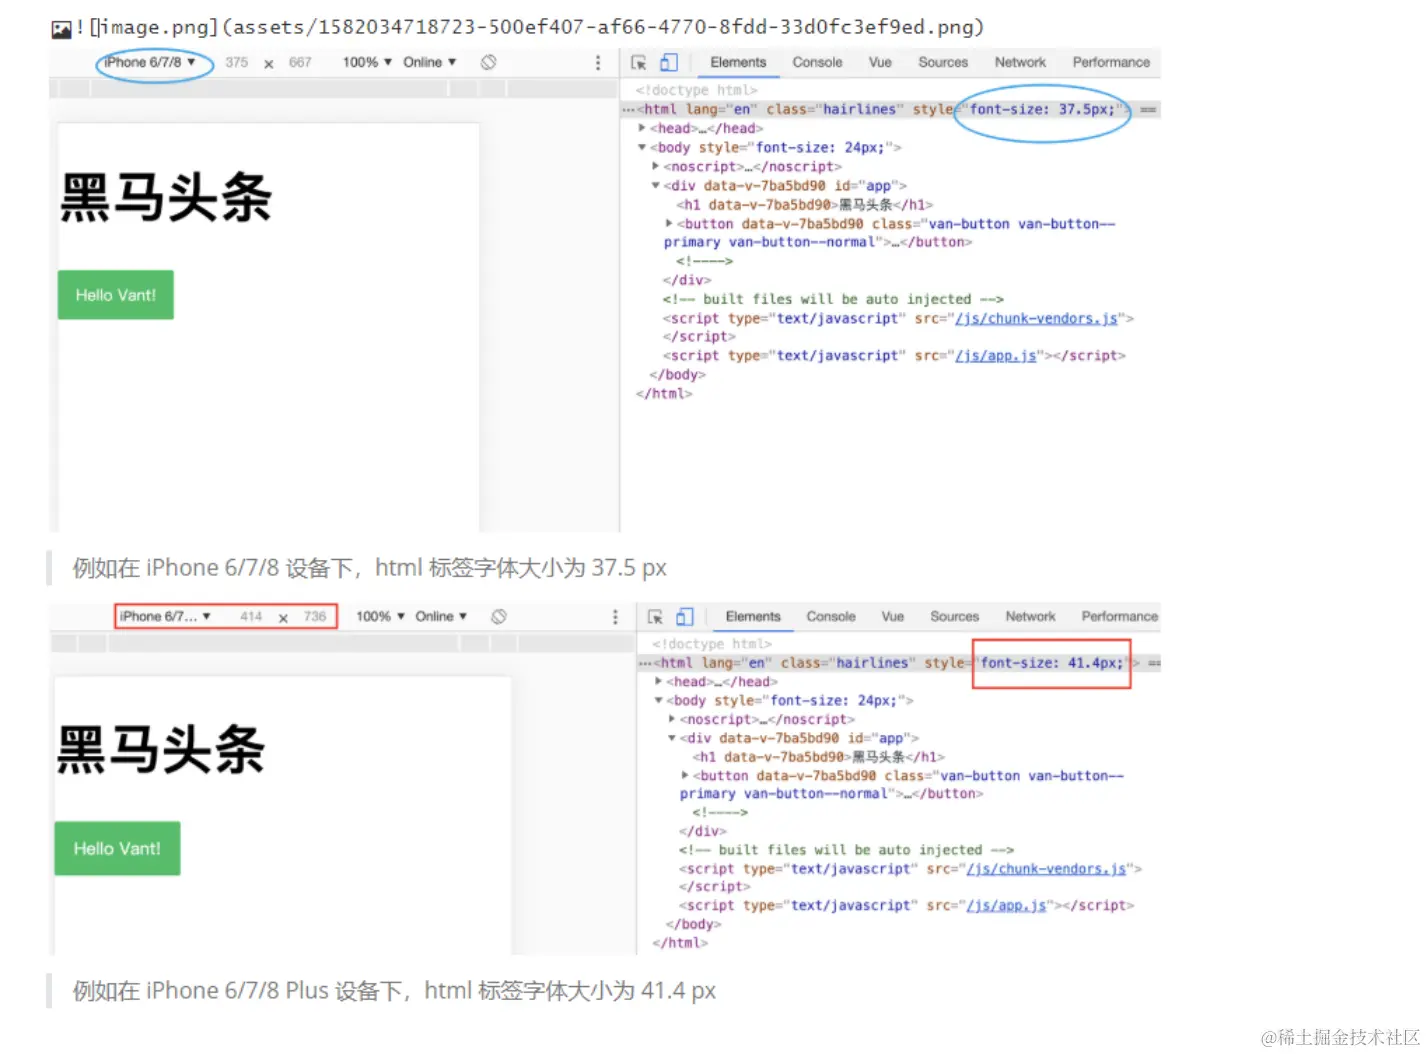Open the iPhone 6/7… device dropdown beside width 414
The width and height of the screenshot is (1427, 1054).
click(165, 617)
